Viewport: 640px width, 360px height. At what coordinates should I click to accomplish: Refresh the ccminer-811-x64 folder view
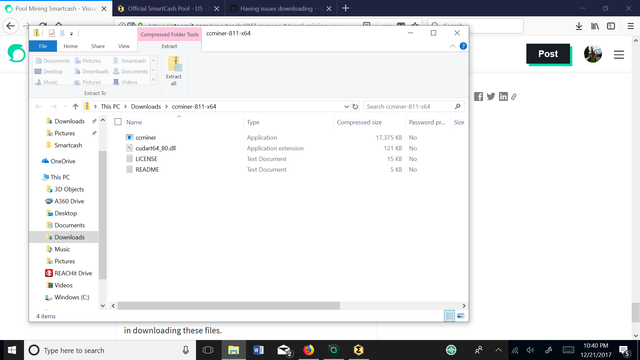(355, 107)
